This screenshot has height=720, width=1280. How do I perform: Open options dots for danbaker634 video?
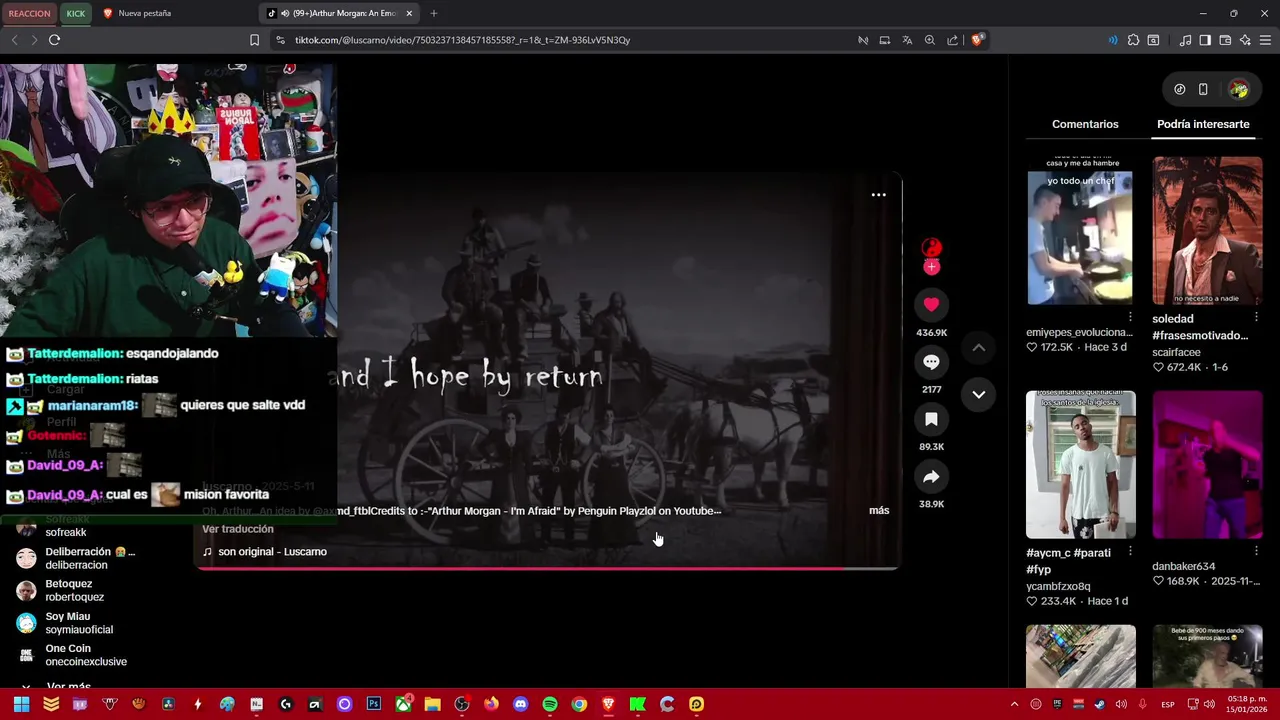(1257, 552)
